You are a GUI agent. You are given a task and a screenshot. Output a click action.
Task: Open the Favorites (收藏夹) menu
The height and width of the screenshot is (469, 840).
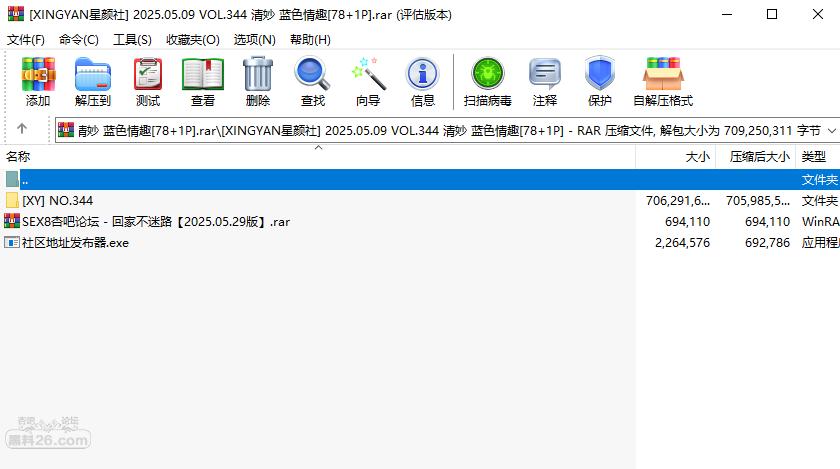coord(193,40)
